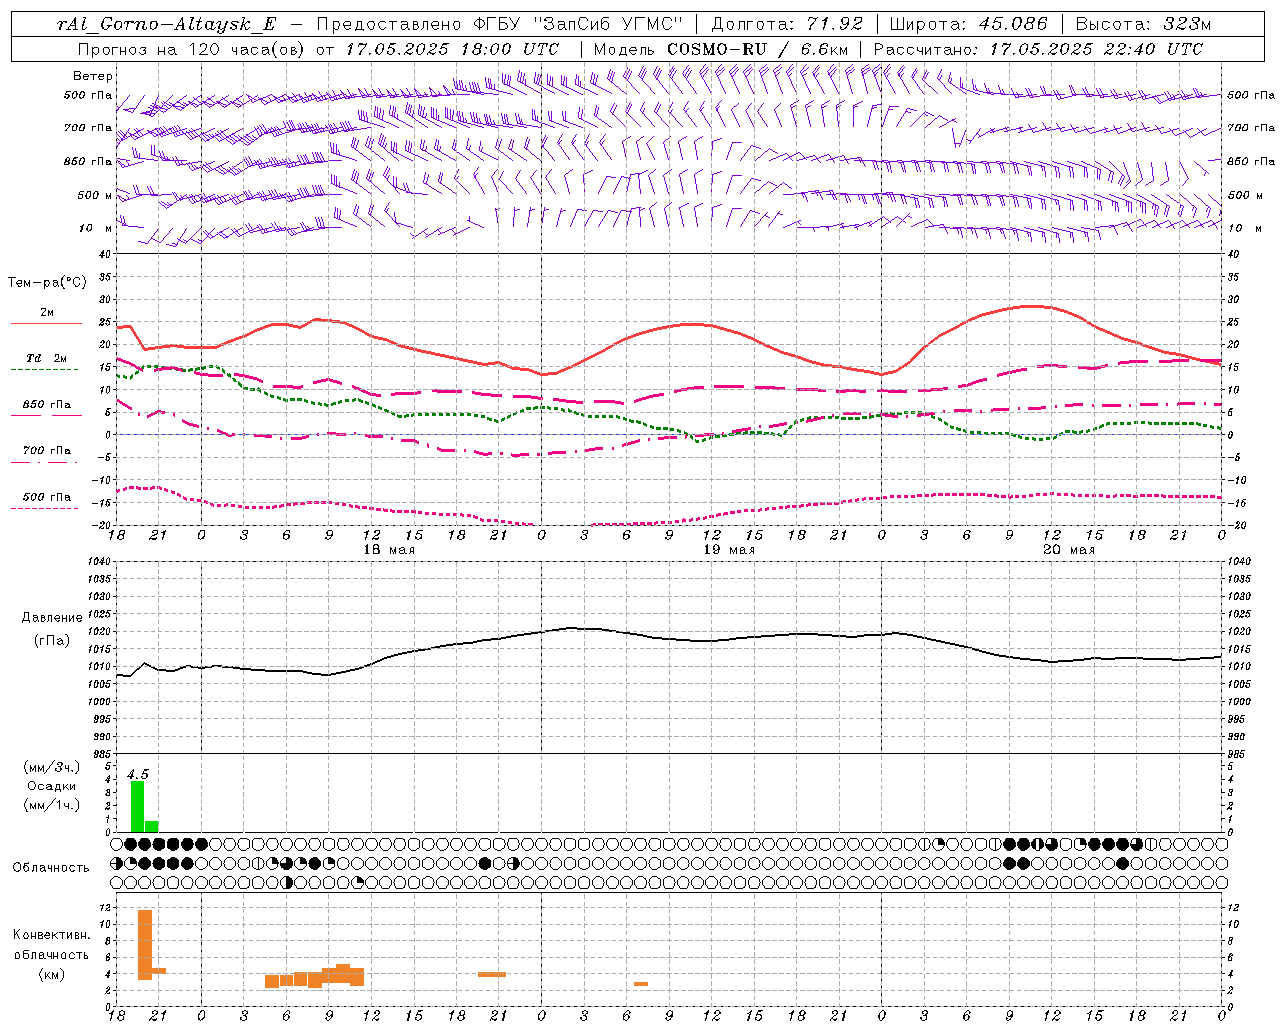Click the Давление panel label

pos(52,618)
